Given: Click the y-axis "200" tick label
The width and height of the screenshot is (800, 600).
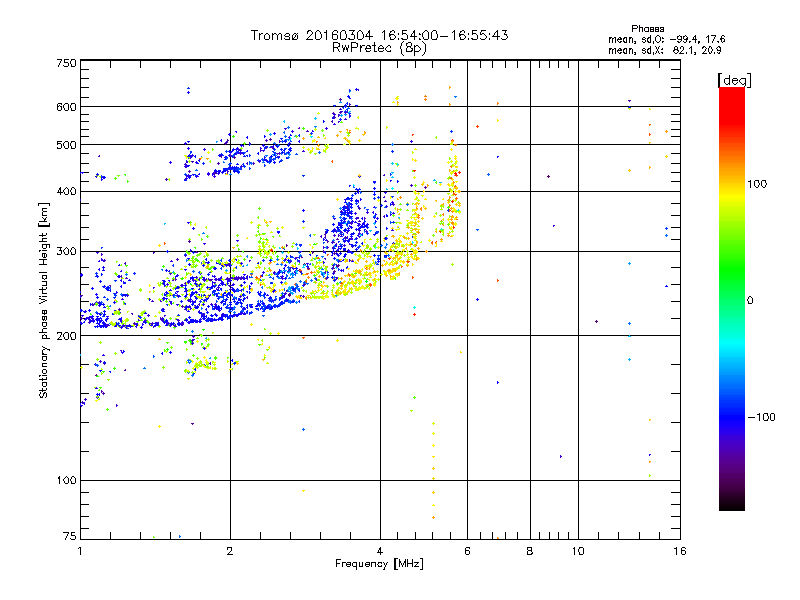Looking at the screenshot, I should tap(66, 336).
